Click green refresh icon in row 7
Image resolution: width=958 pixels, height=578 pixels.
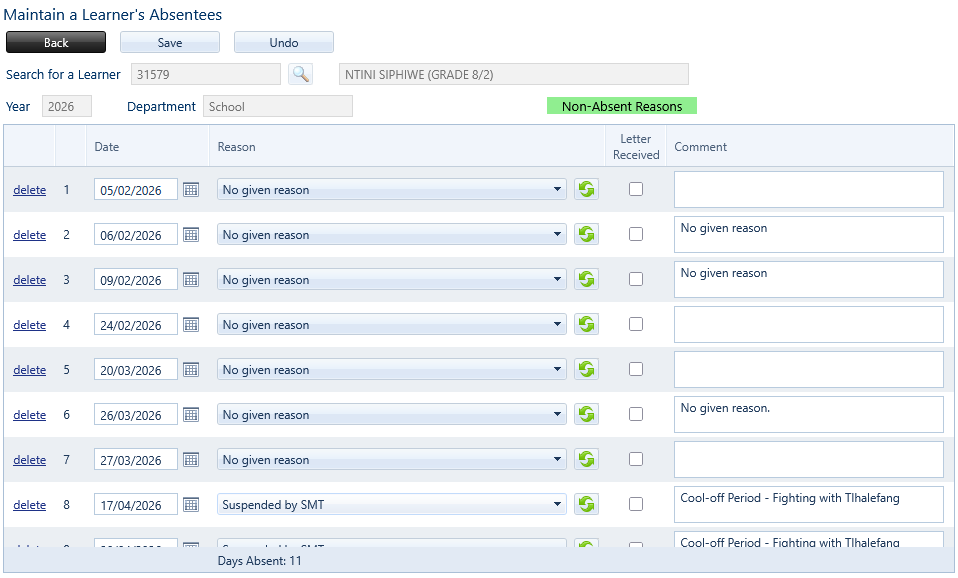(587, 459)
